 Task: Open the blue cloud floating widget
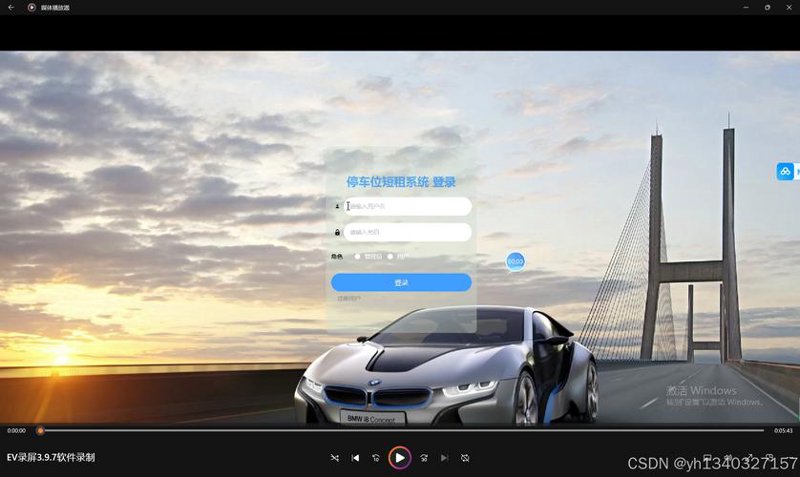pyautogui.click(x=786, y=171)
